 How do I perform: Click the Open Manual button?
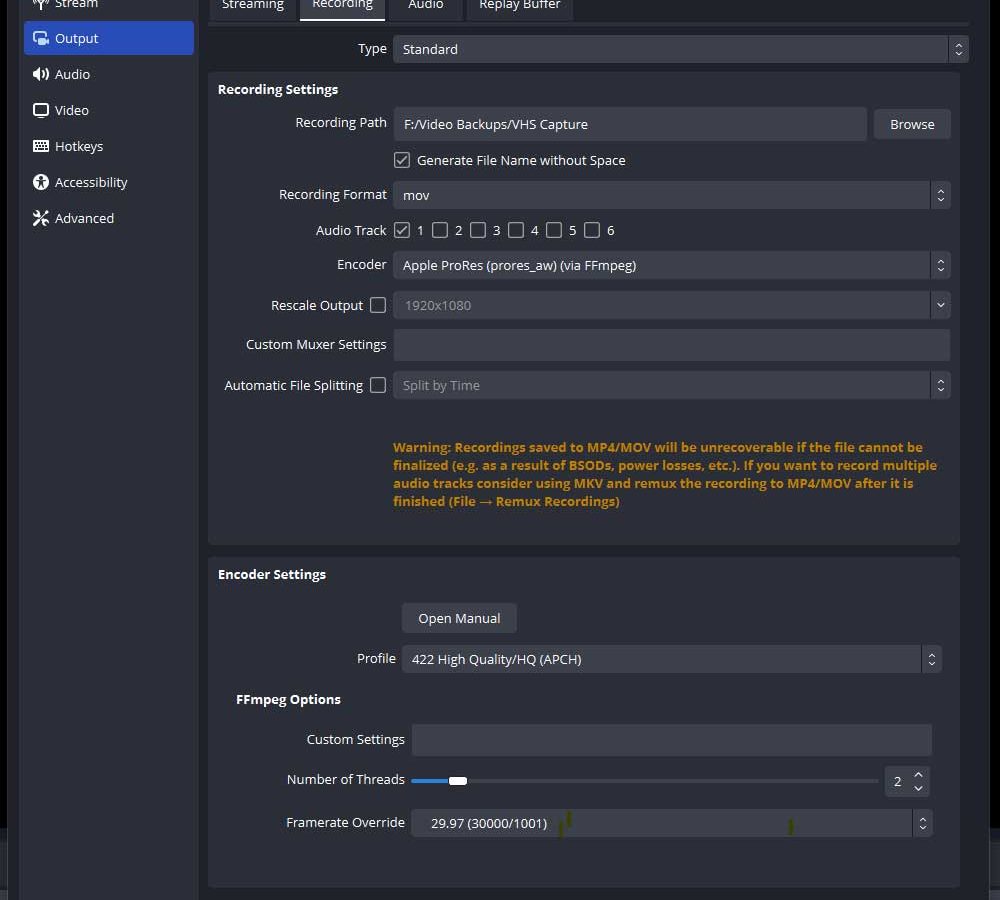459,618
